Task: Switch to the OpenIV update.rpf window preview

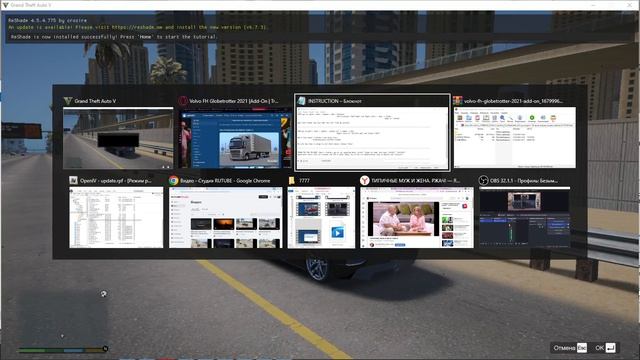Action: (x=116, y=218)
